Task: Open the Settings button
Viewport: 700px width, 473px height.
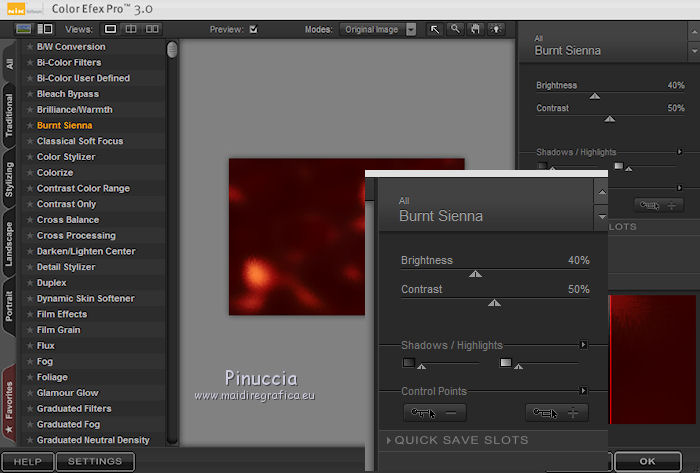Action: 95,462
